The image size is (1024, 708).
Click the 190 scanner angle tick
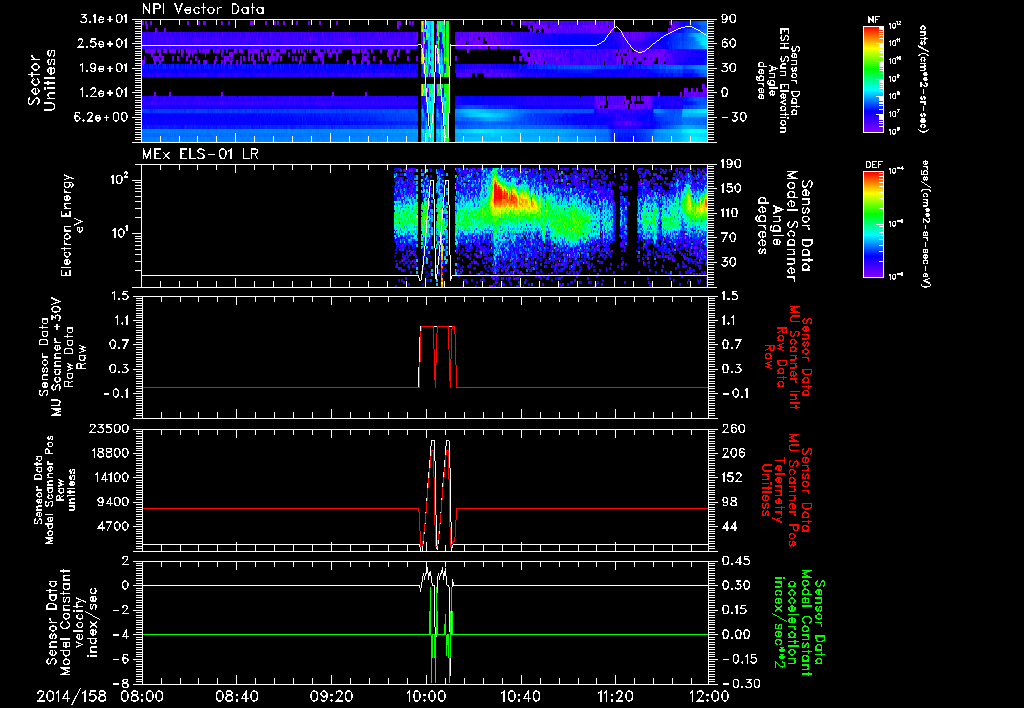point(732,165)
